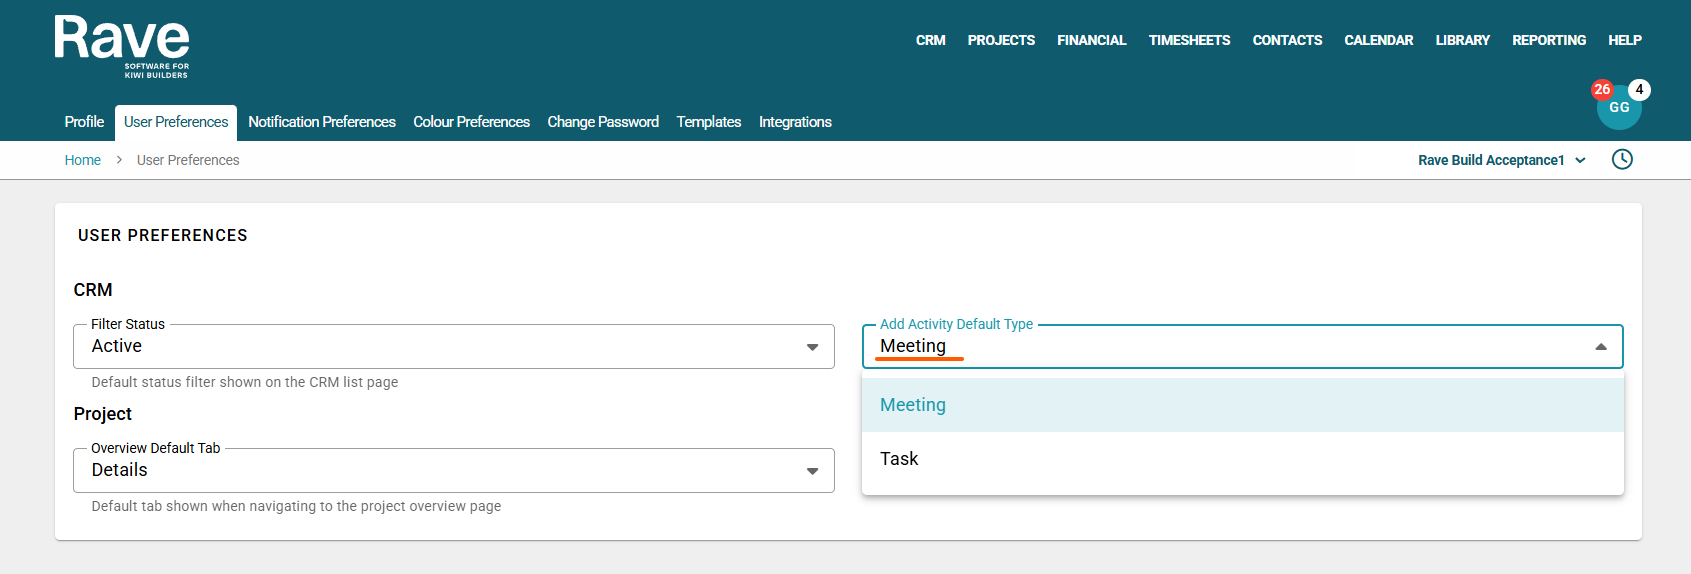
Task: Open the Integrations tab
Action: point(795,122)
